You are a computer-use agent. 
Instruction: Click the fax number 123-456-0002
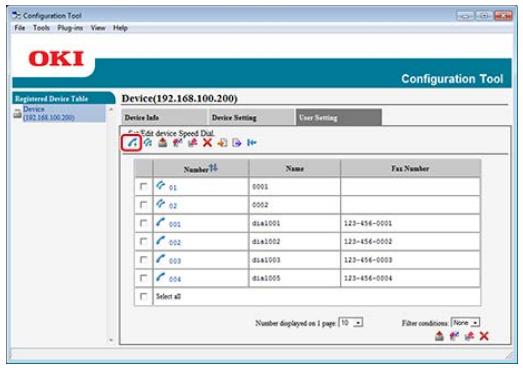pos(368,242)
